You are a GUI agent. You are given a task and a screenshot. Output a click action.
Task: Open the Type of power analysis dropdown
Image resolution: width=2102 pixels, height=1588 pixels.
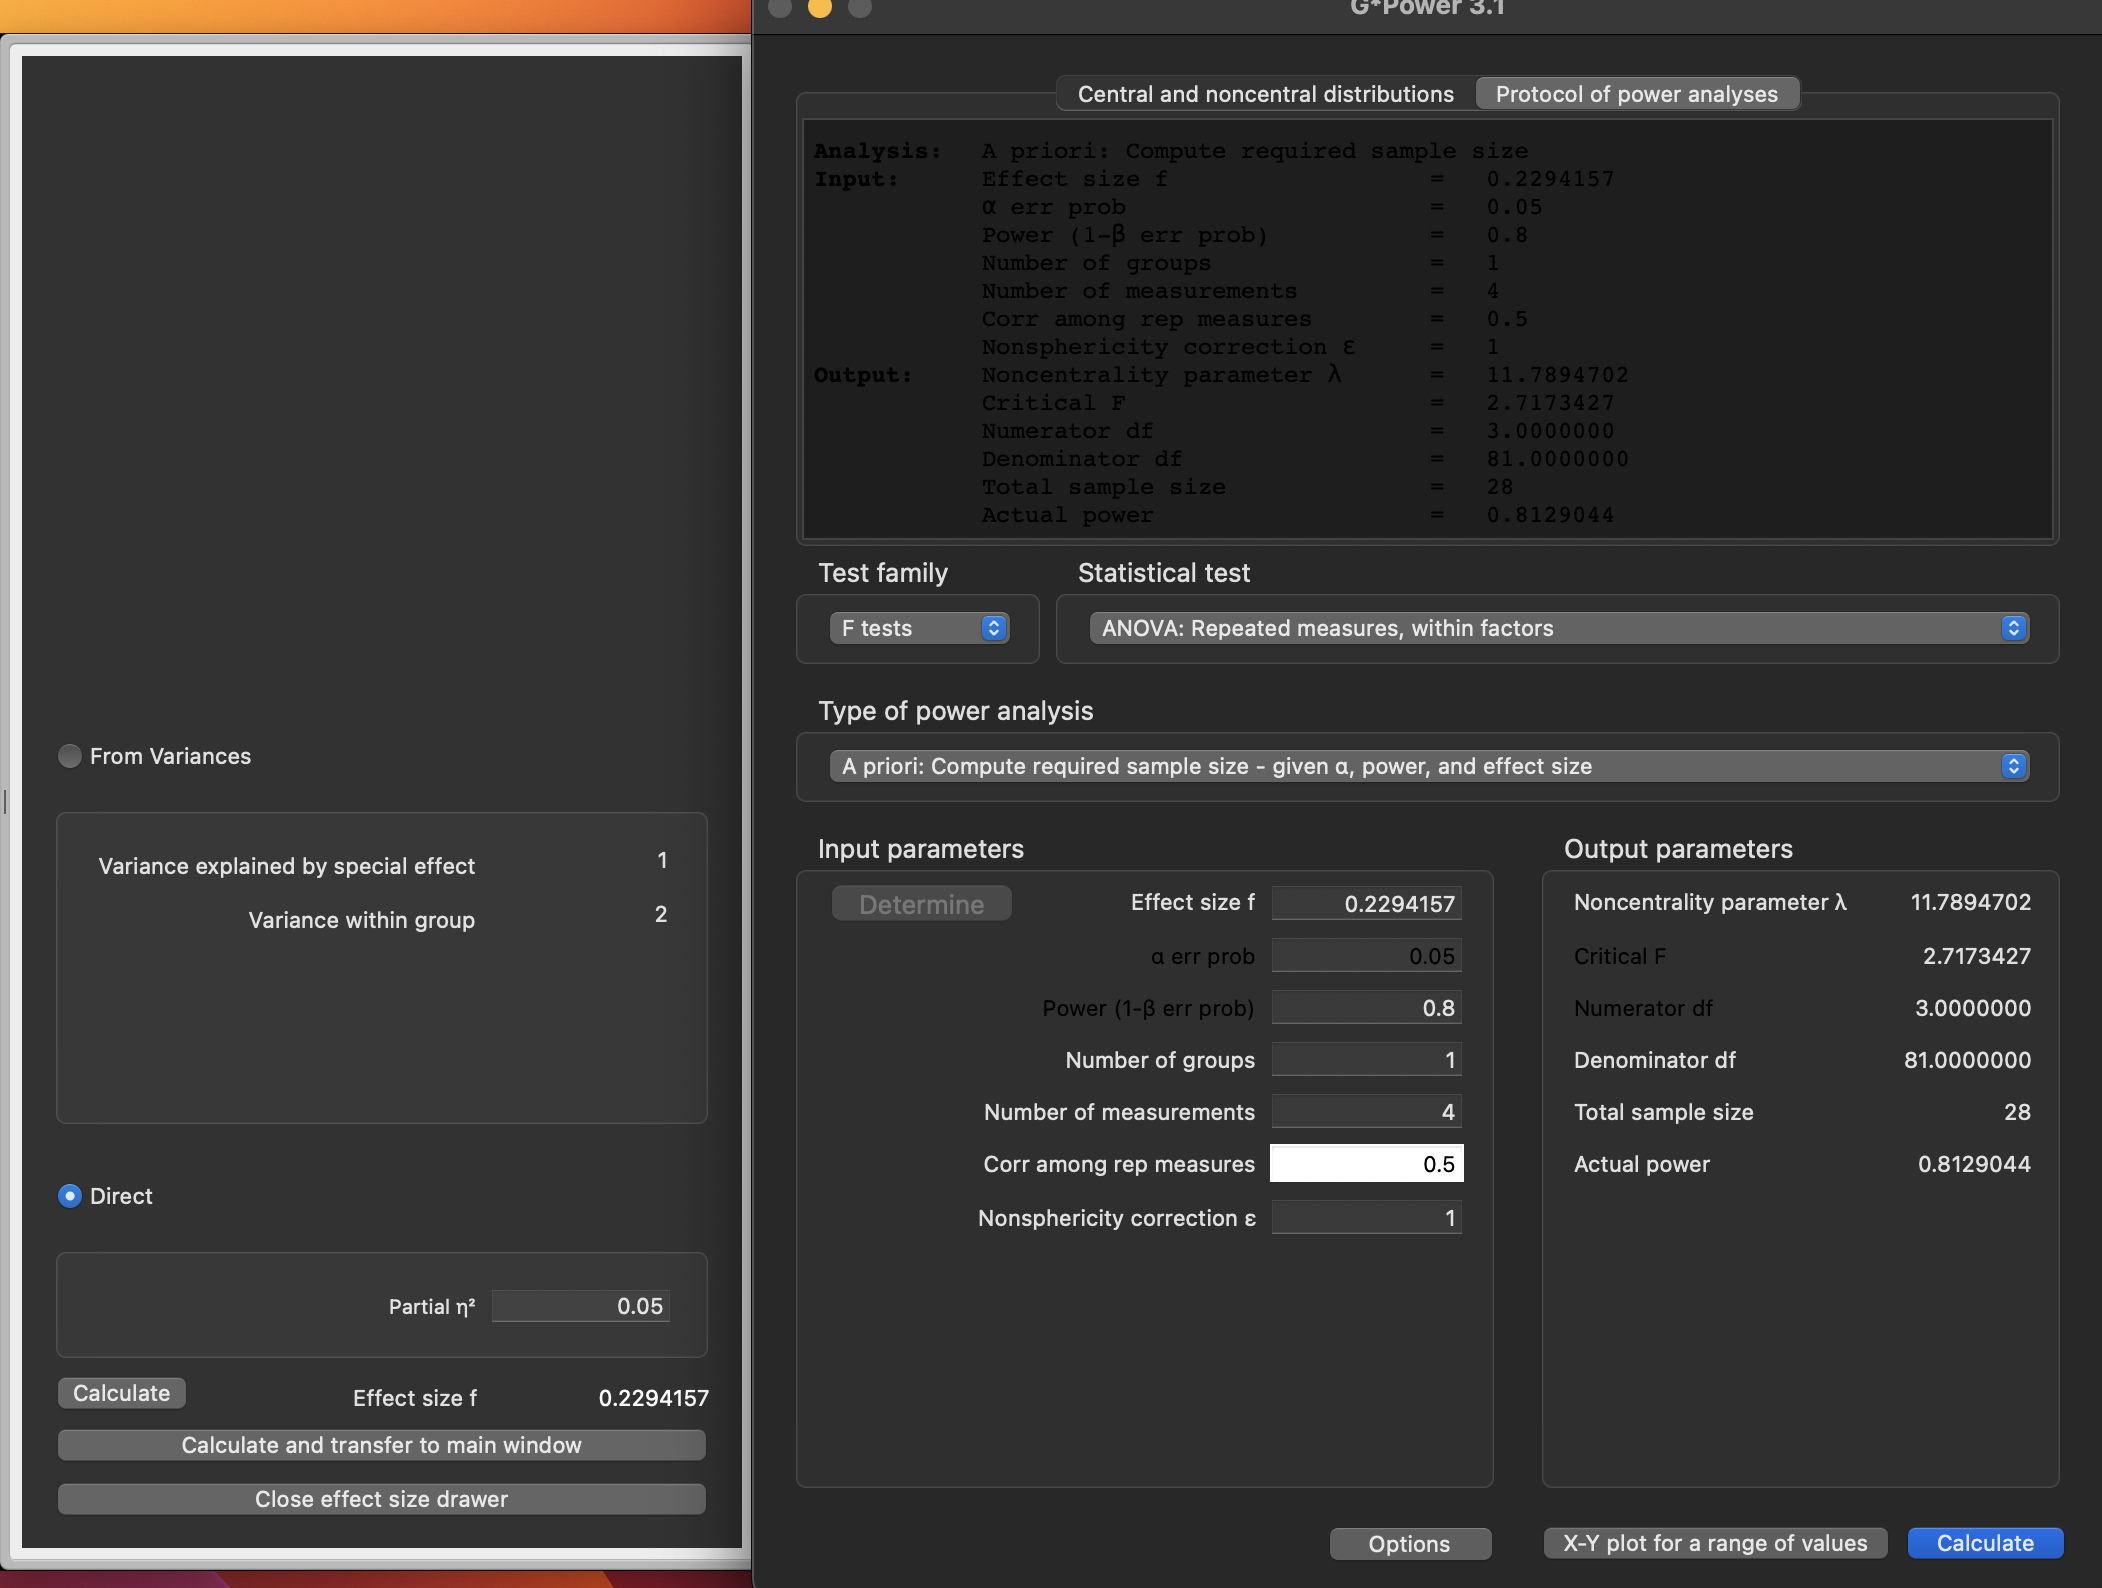tap(1428, 766)
